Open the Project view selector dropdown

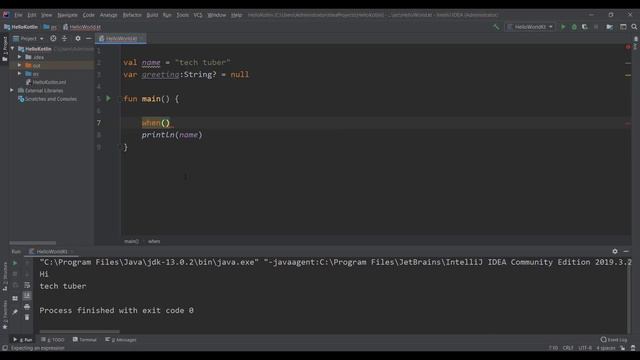tap(28, 38)
